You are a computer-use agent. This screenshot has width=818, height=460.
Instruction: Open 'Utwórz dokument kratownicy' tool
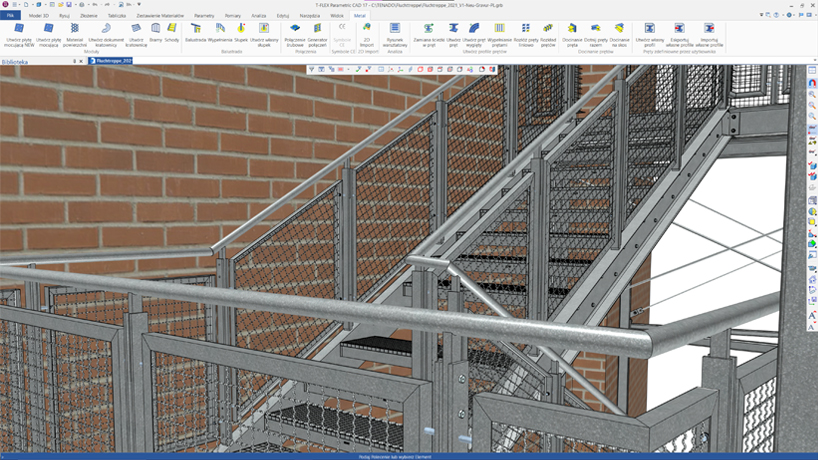(x=106, y=35)
